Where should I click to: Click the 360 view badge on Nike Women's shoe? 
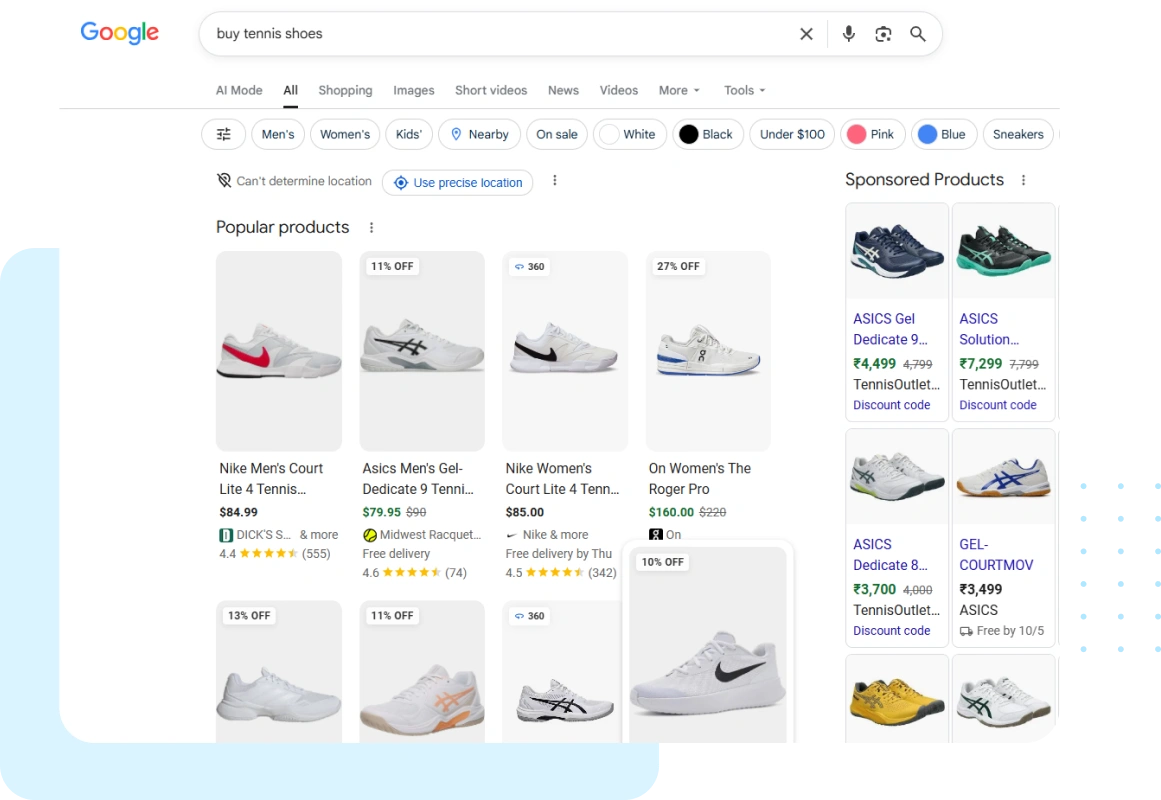click(529, 267)
